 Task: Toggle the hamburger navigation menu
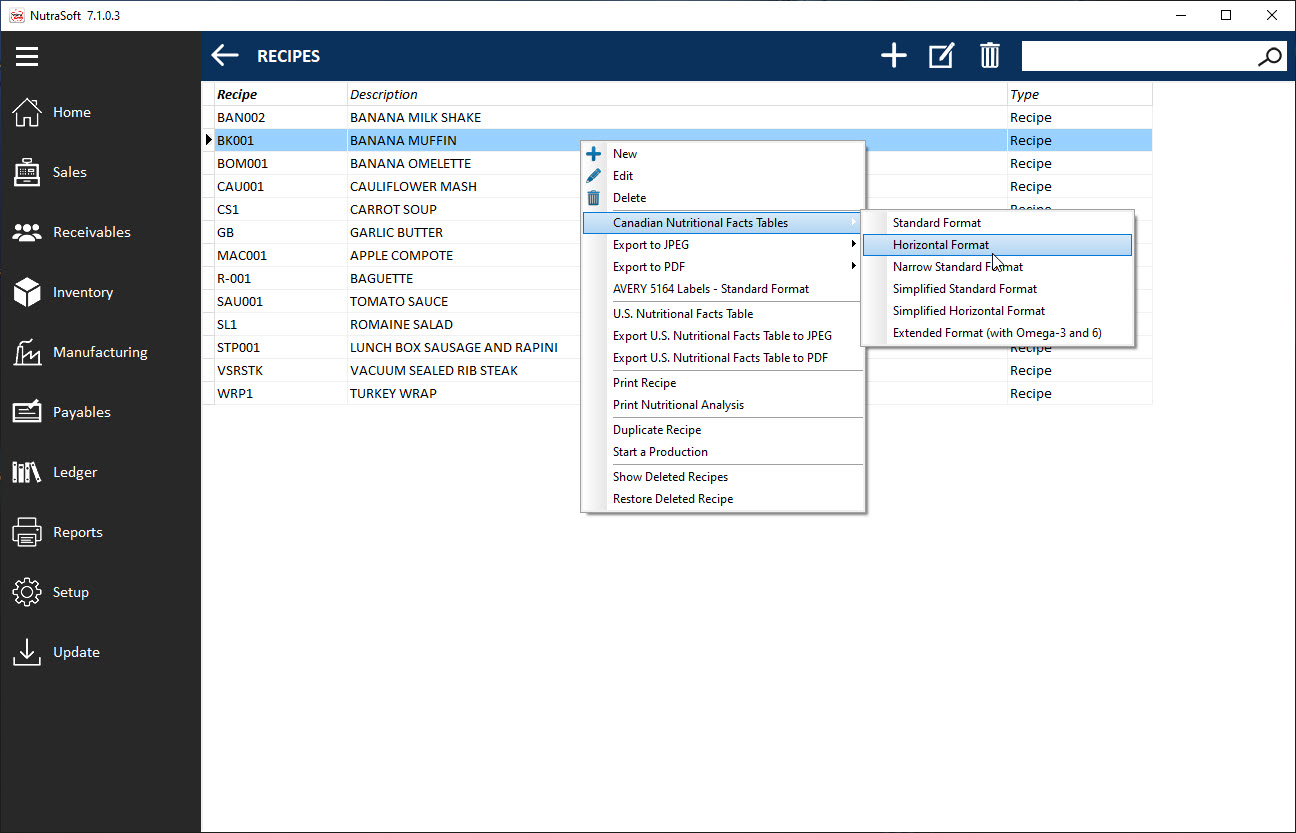[x=27, y=56]
